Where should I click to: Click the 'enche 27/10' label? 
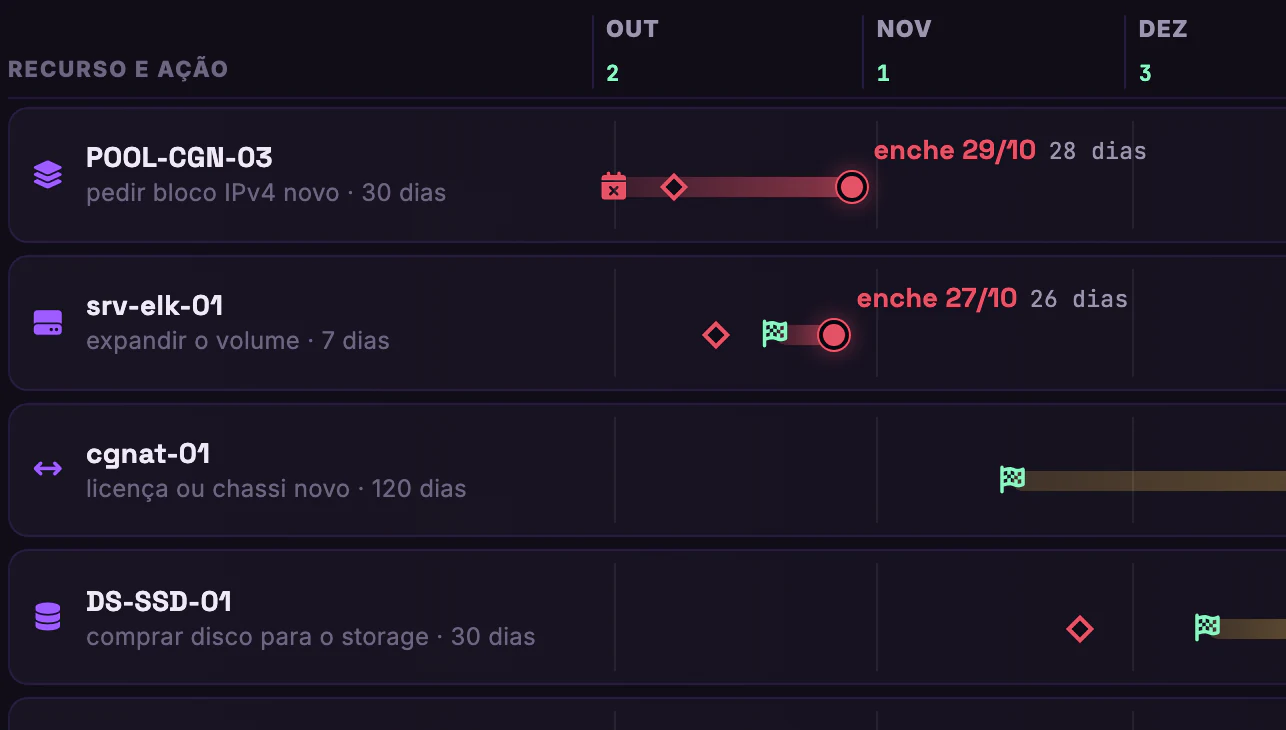(x=937, y=298)
